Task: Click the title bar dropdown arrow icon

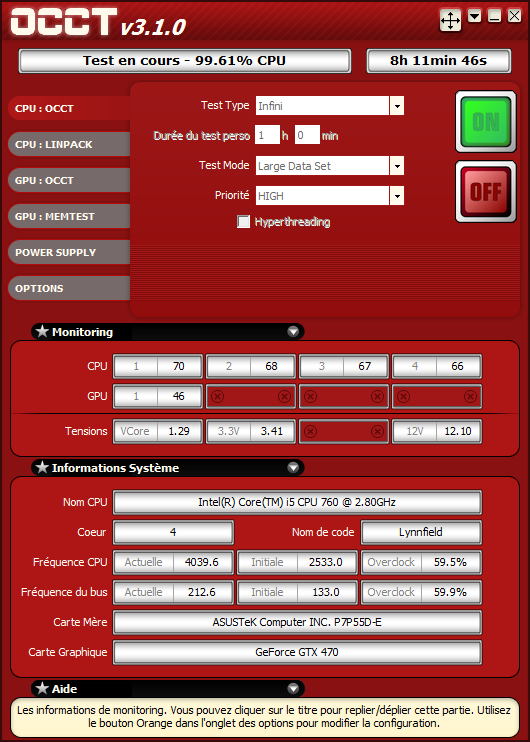Action: pyautogui.click(x=475, y=17)
